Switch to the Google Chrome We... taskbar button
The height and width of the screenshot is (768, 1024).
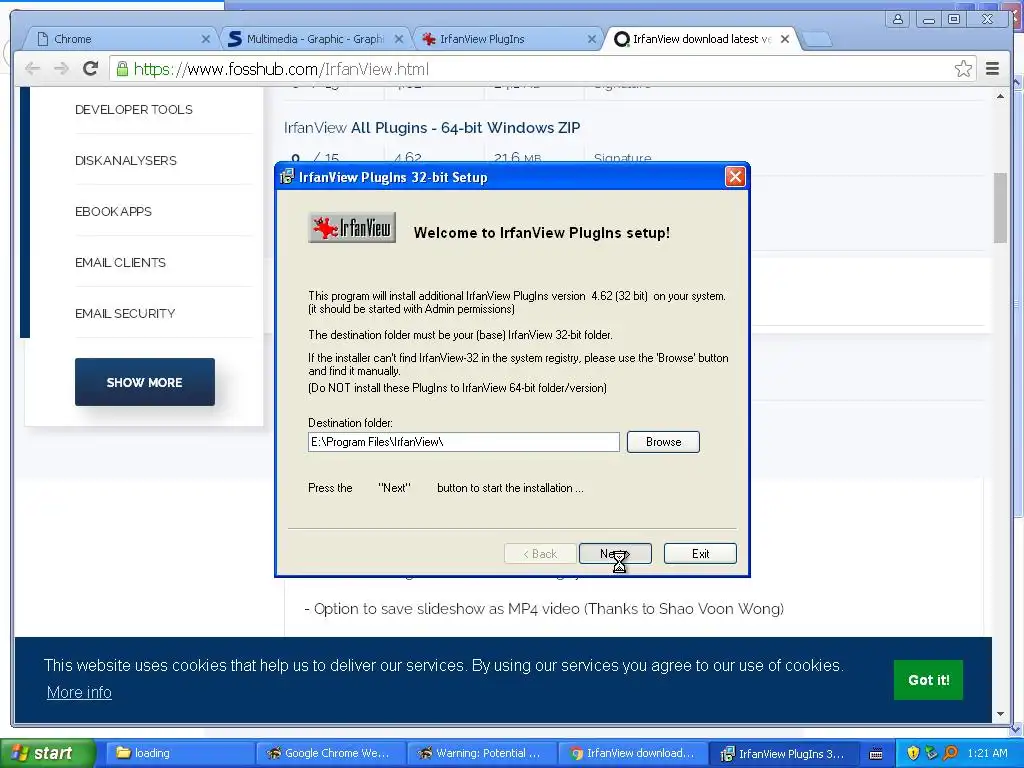click(330, 753)
